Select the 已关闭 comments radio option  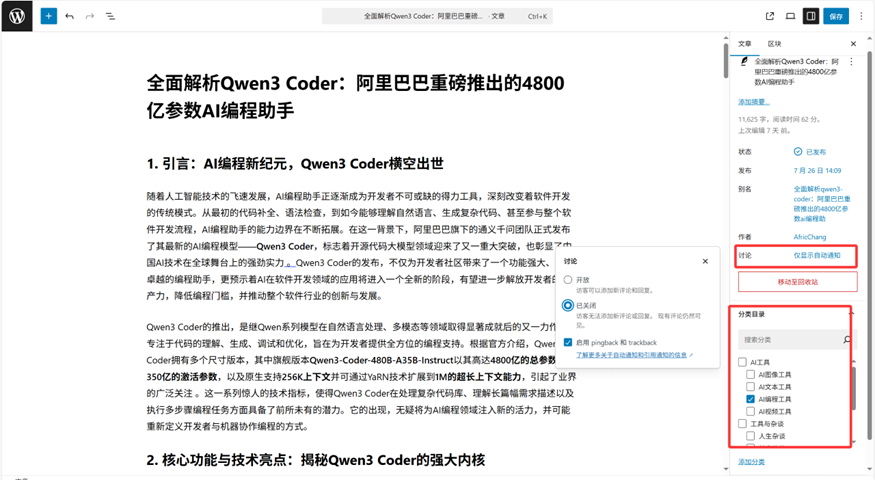click(x=568, y=305)
